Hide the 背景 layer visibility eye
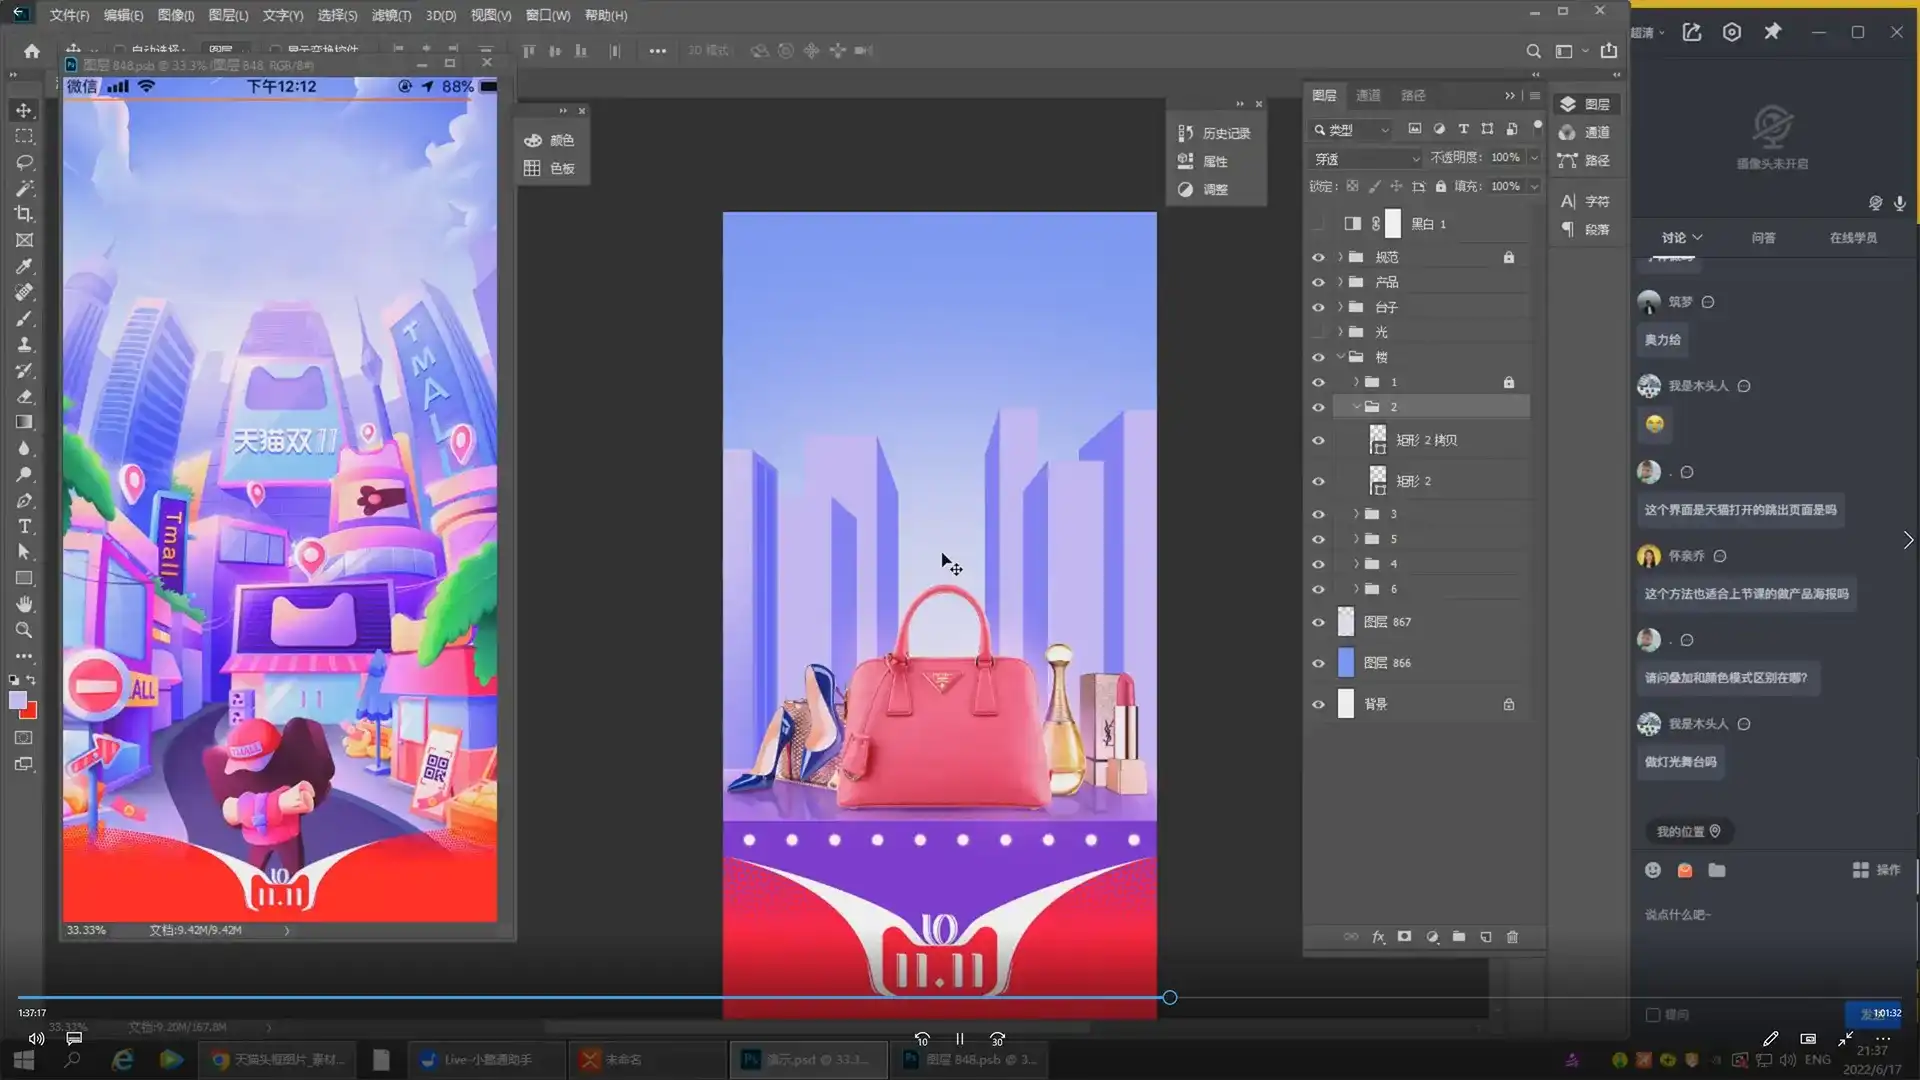This screenshot has height=1080, width=1920. pyautogui.click(x=1318, y=704)
